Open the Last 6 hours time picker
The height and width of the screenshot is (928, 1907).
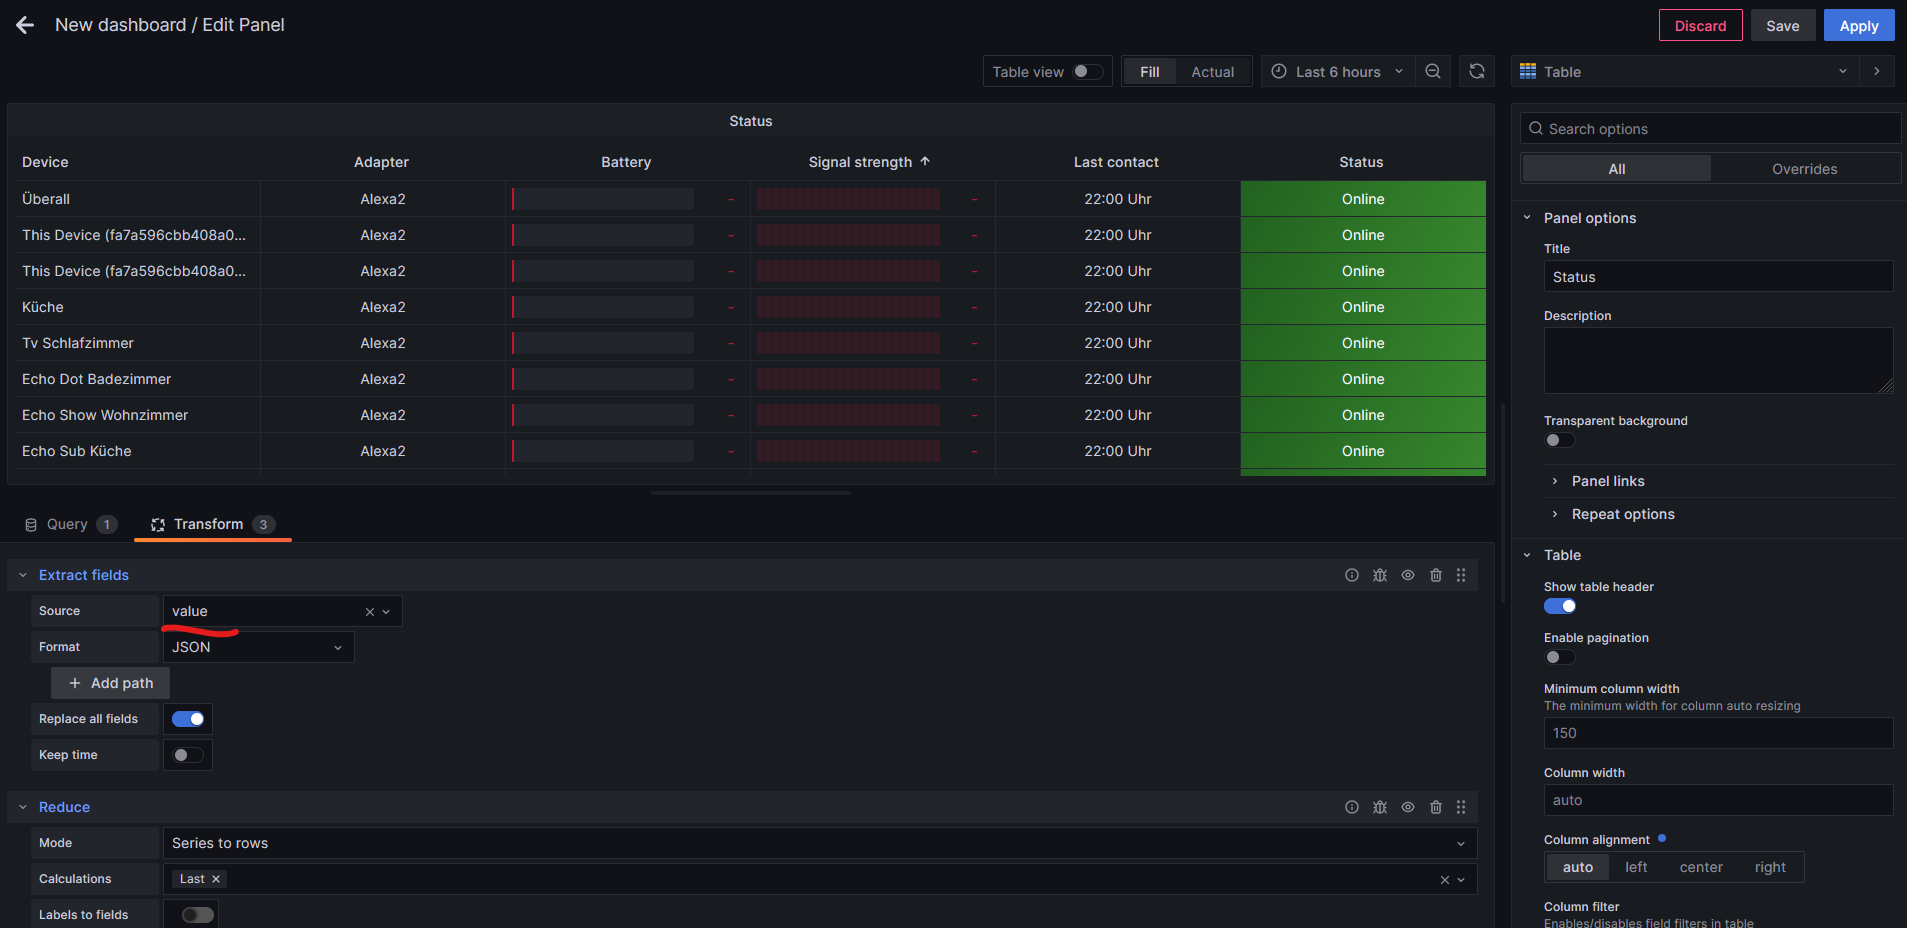1338,72
